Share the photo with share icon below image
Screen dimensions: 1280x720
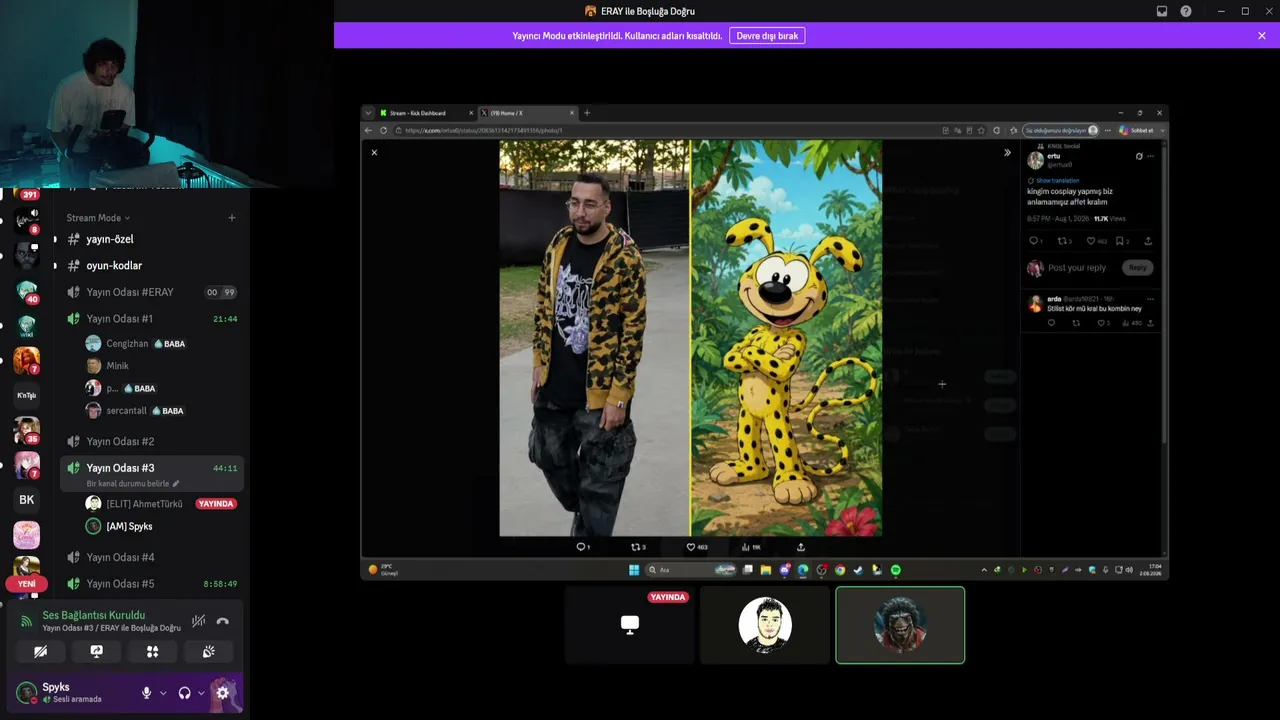pos(800,547)
